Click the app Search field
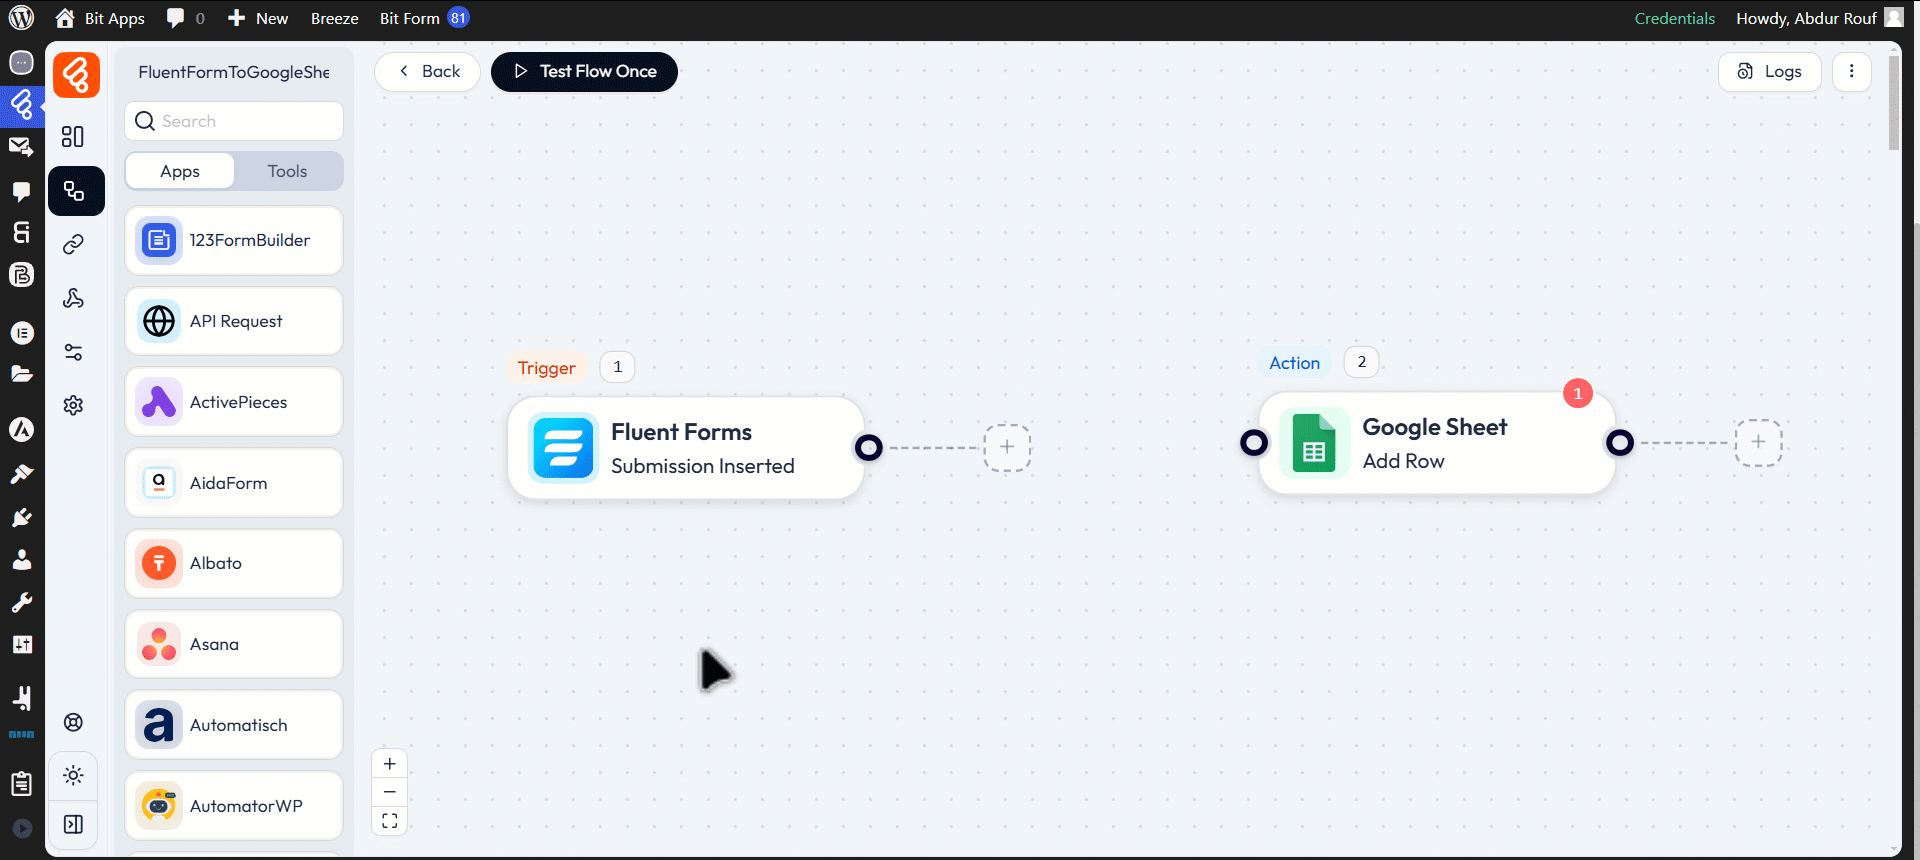1920x860 pixels. coord(234,121)
